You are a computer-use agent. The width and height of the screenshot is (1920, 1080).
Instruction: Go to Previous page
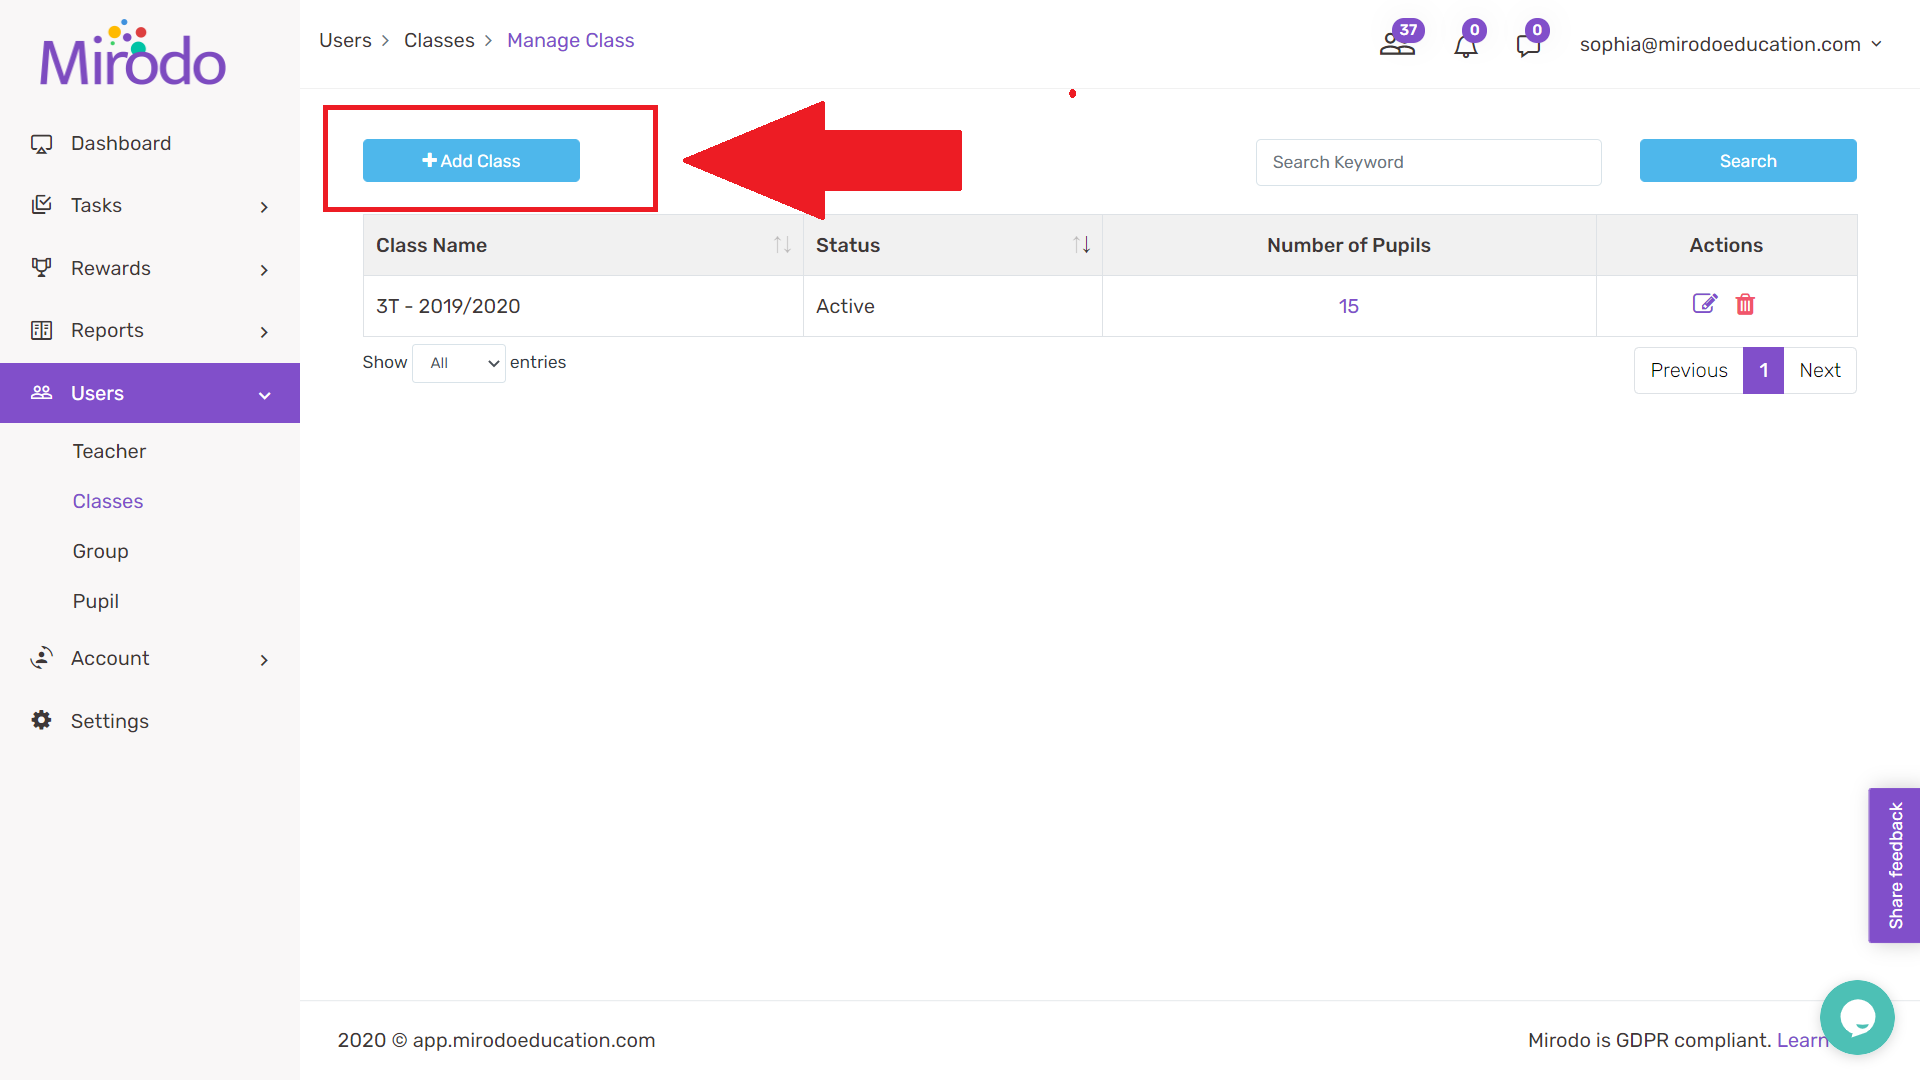pos(1689,370)
